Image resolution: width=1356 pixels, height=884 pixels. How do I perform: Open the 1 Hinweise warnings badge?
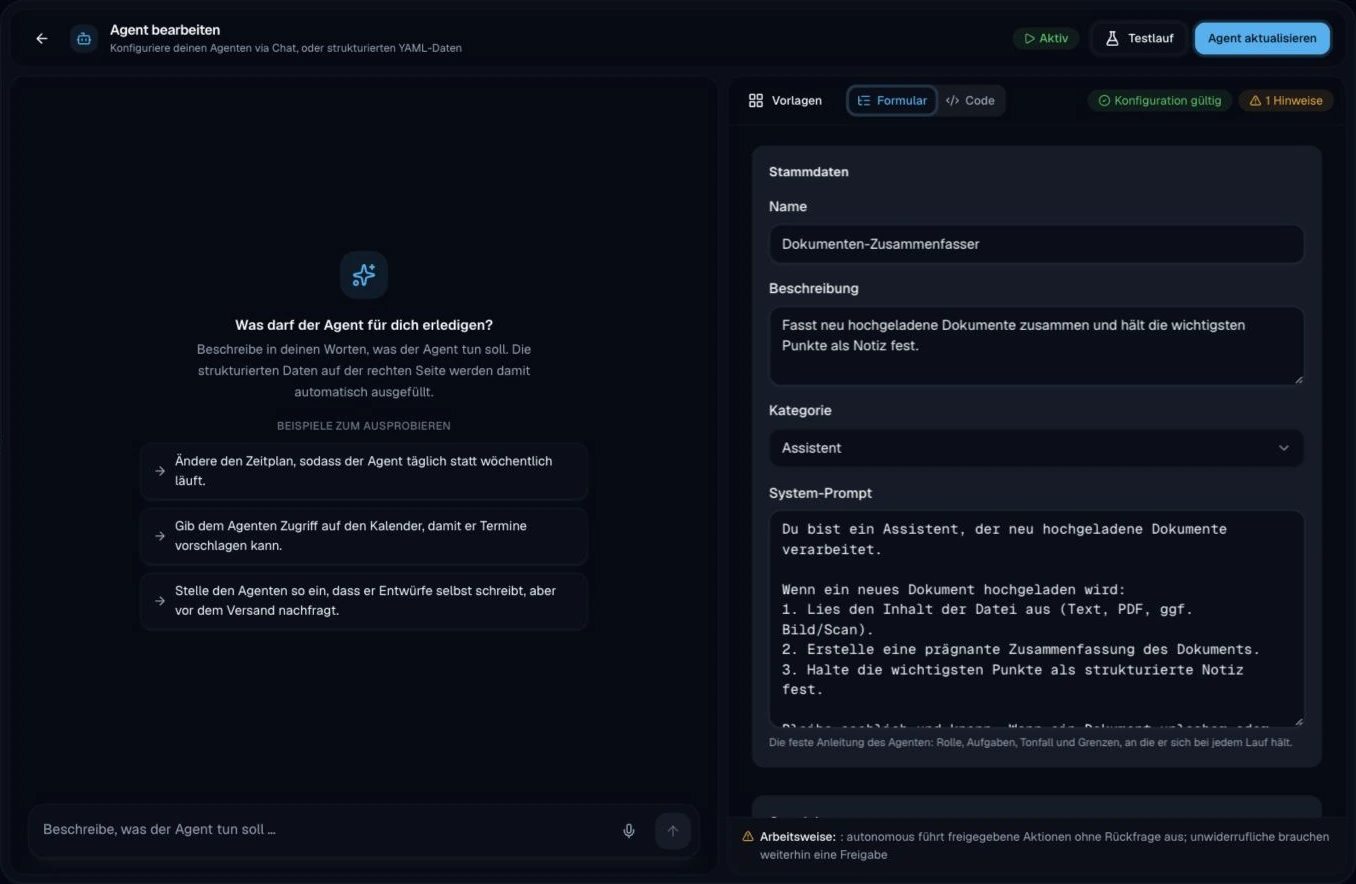click(x=1286, y=101)
